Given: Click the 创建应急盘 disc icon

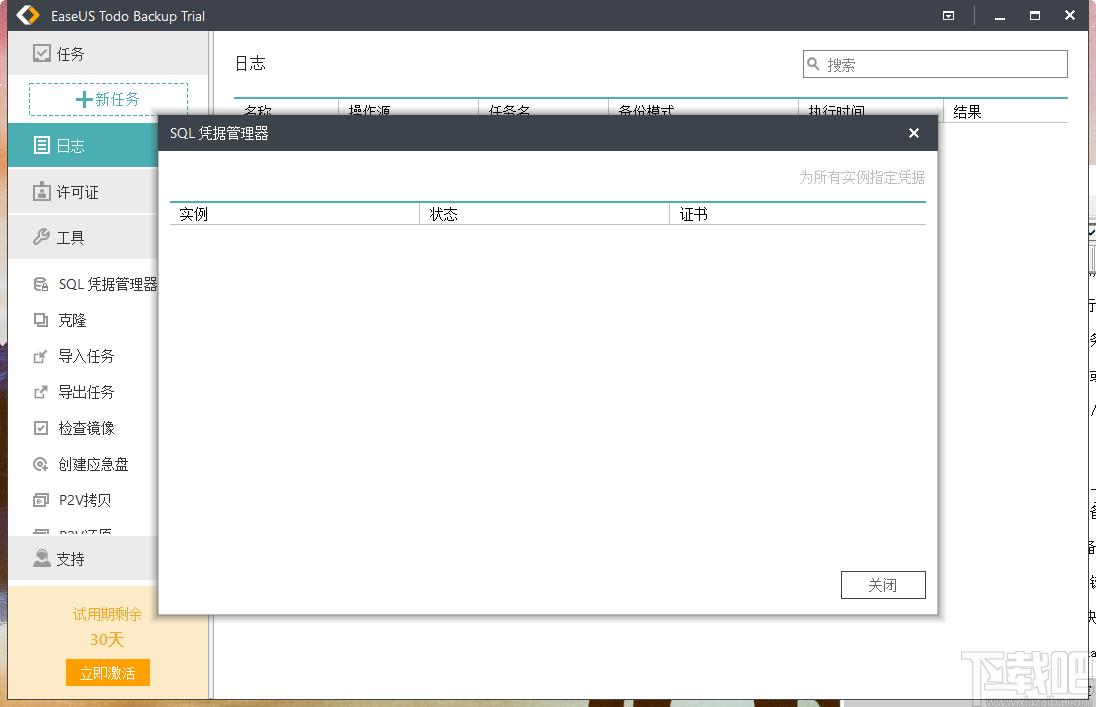Looking at the screenshot, I should (x=41, y=464).
